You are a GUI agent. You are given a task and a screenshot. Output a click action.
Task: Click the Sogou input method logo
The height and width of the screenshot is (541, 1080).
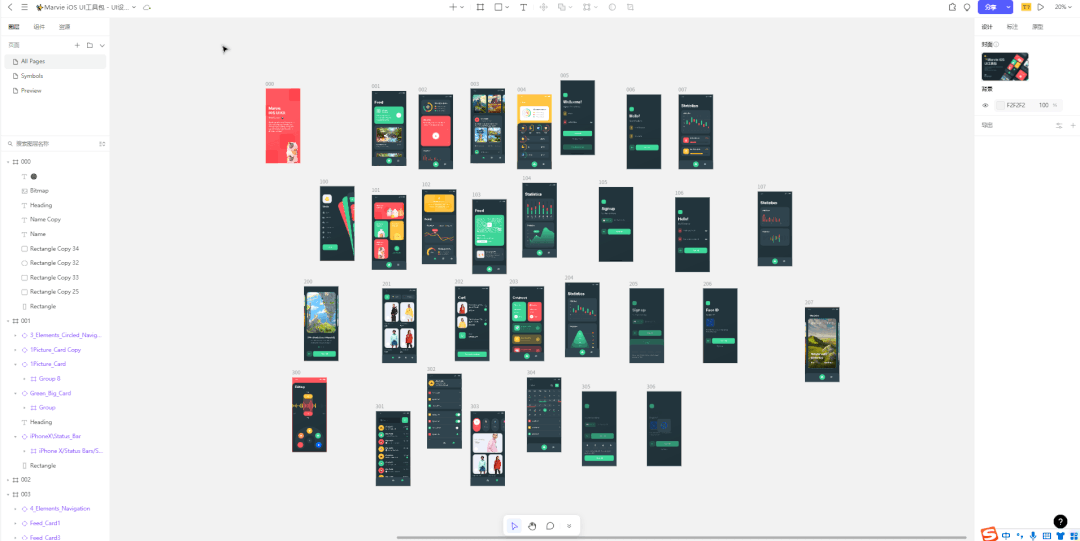pos(989,535)
